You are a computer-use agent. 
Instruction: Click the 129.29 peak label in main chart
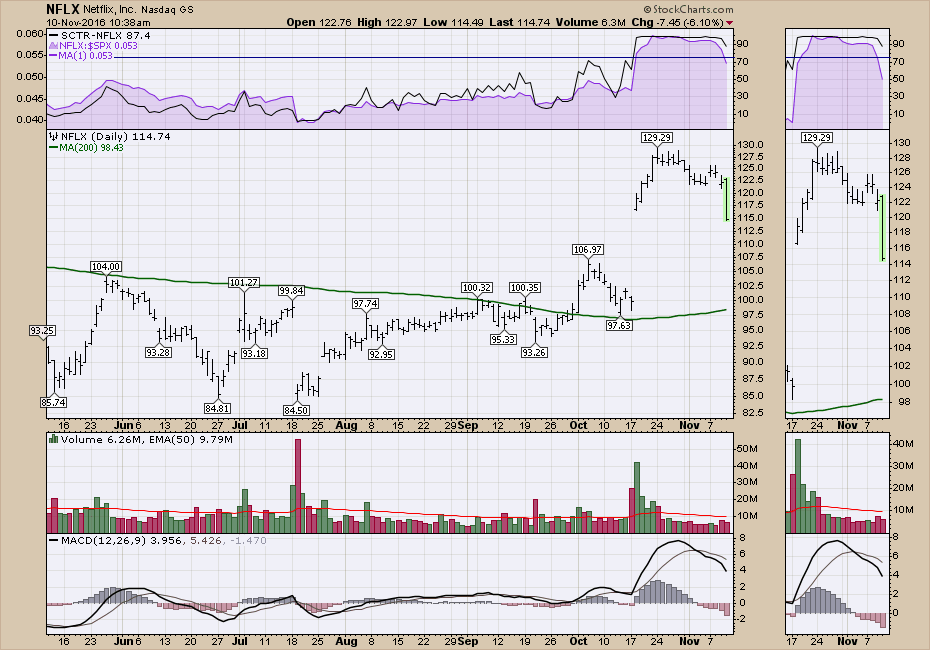click(x=657, y=138)
